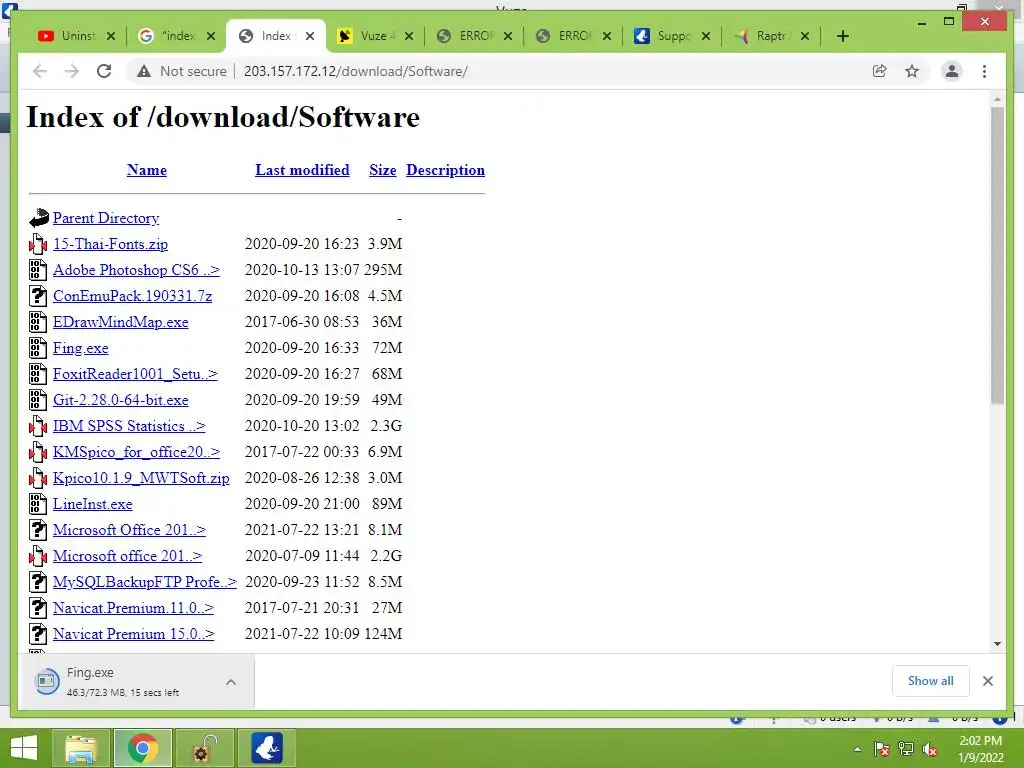Click the binary icon beside LineInst.exe

38,504
